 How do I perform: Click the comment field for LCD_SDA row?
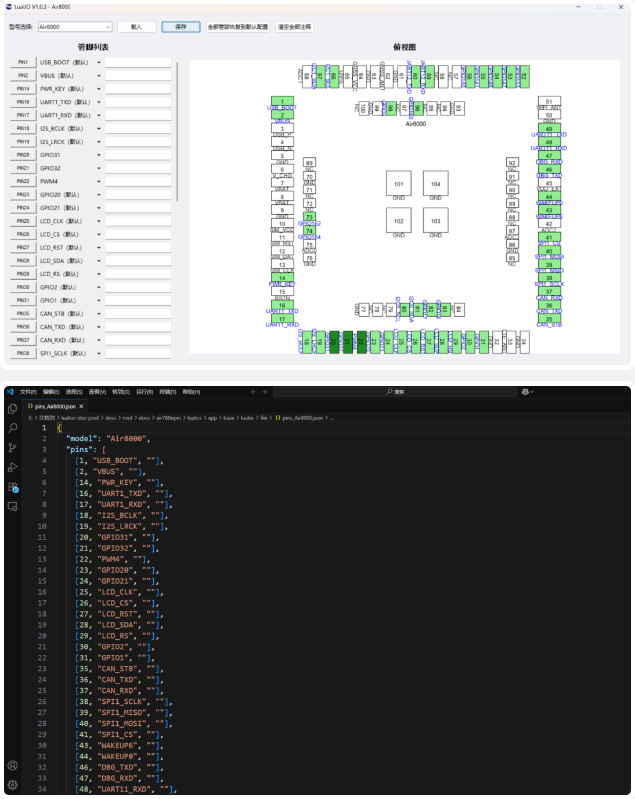[x=138, y=261]
